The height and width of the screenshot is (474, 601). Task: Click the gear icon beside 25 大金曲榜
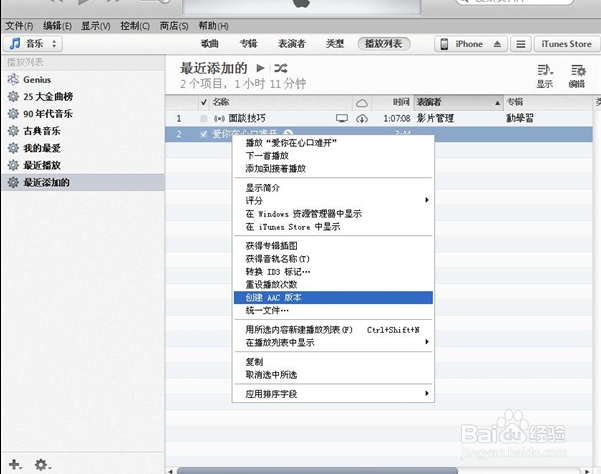coord(13,97)
